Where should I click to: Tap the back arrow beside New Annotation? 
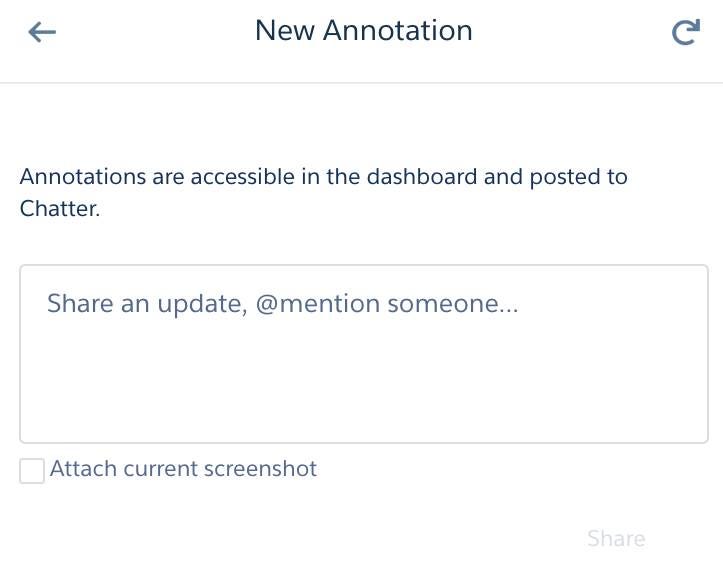click(x=42, y=32)
